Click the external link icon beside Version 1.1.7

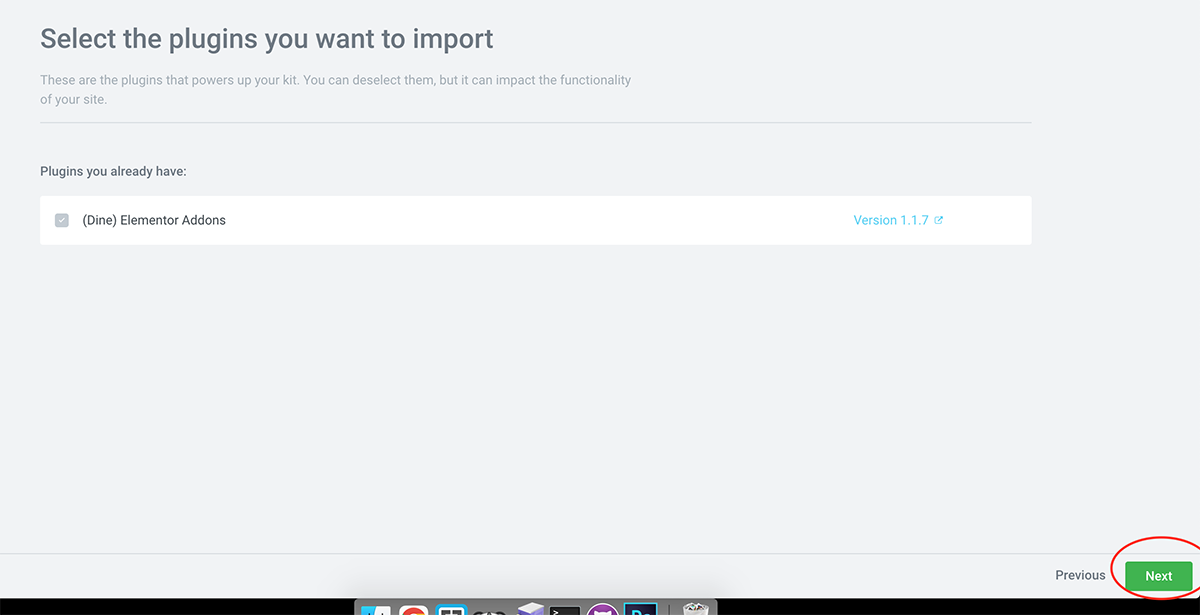pyautogui.click(x=938, y=220)
